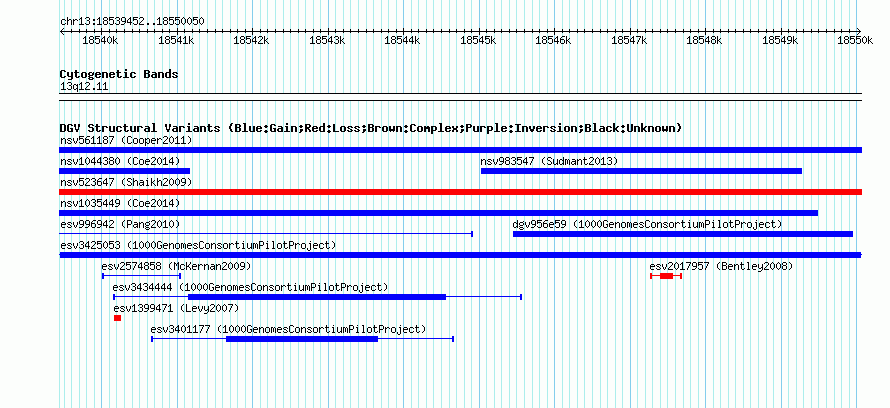Click the 18542k ruler tick label
Screen dimensions: 890x408
[x=252, y=40]
